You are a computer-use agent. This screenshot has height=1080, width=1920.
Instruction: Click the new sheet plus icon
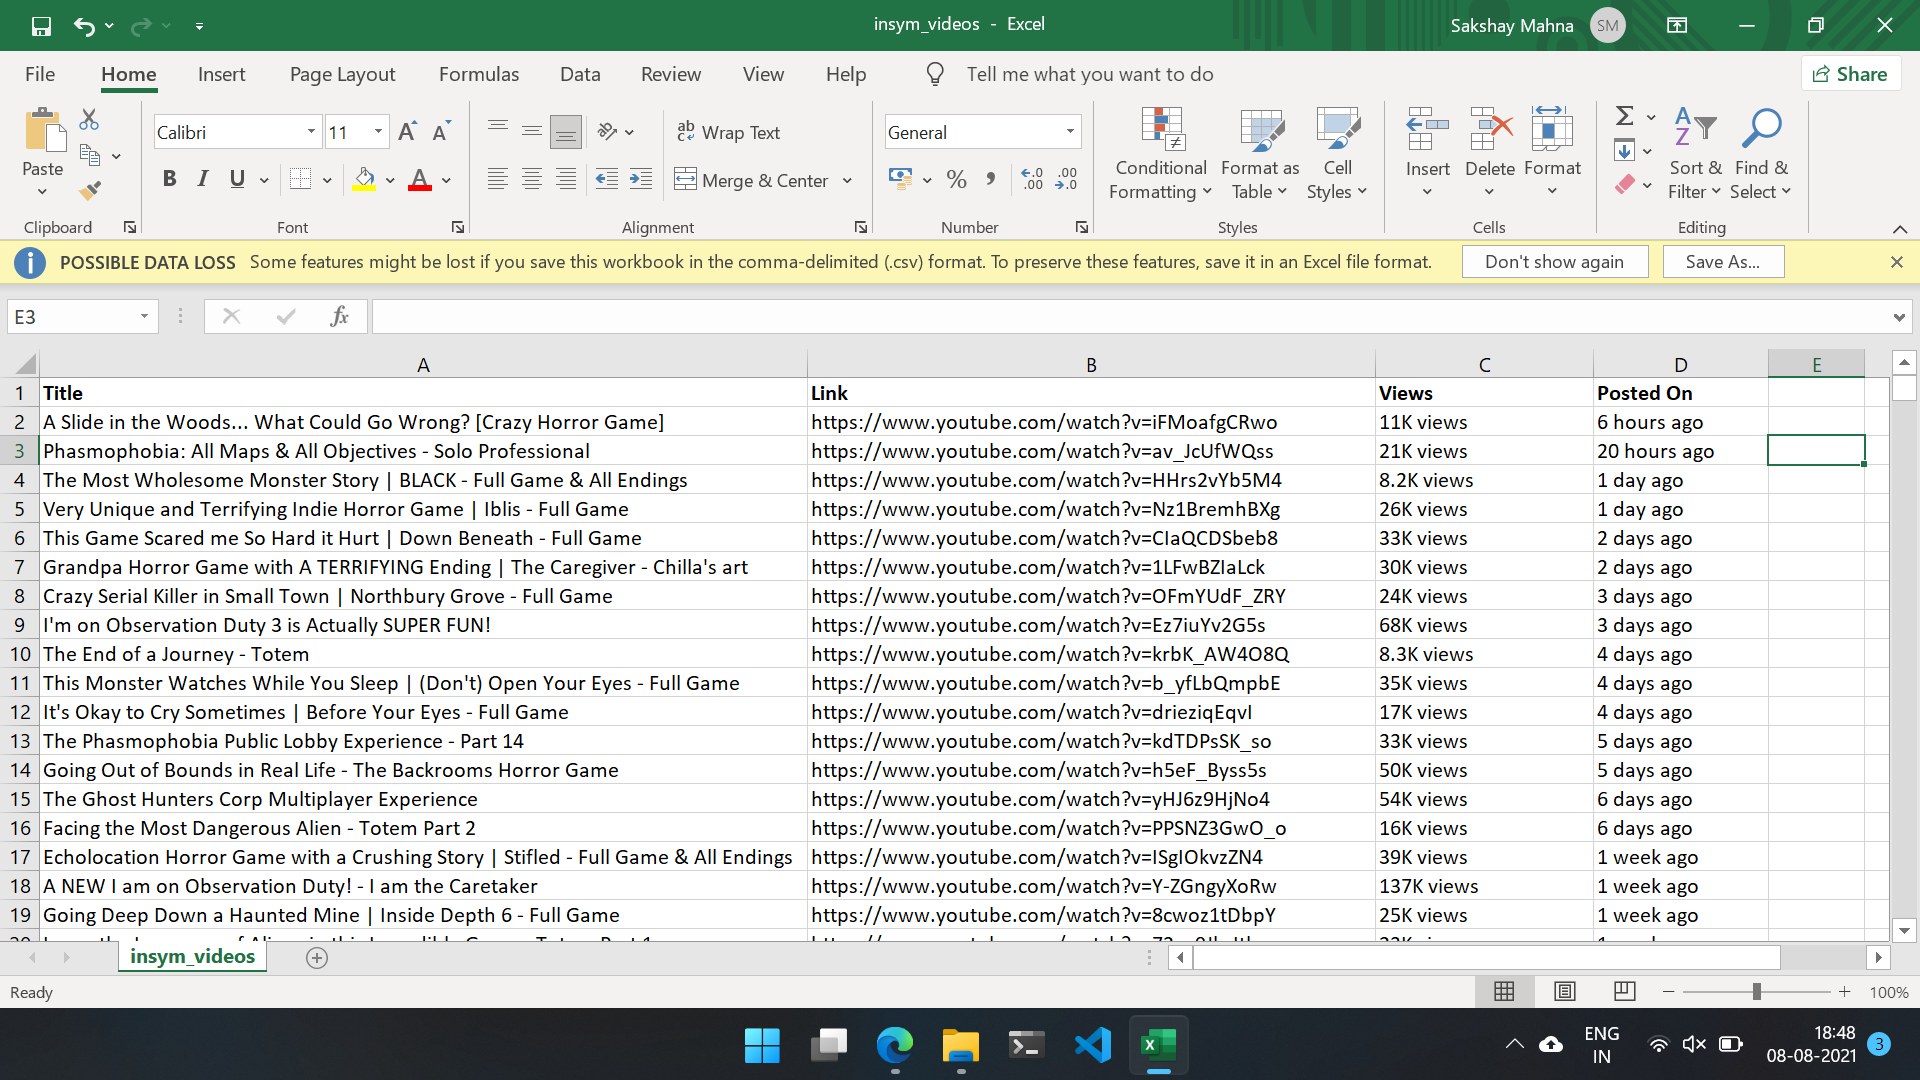[317, 958]
